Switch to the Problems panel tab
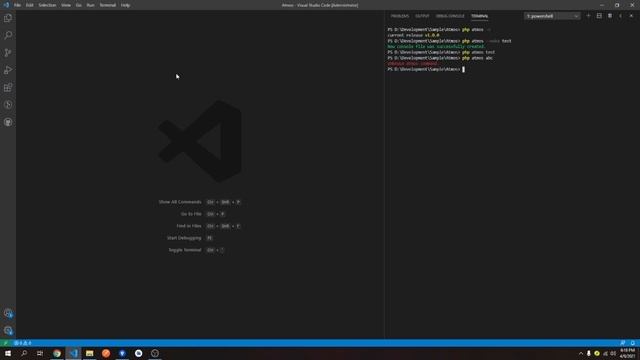640x360 pixels. (x=400, y=16)
